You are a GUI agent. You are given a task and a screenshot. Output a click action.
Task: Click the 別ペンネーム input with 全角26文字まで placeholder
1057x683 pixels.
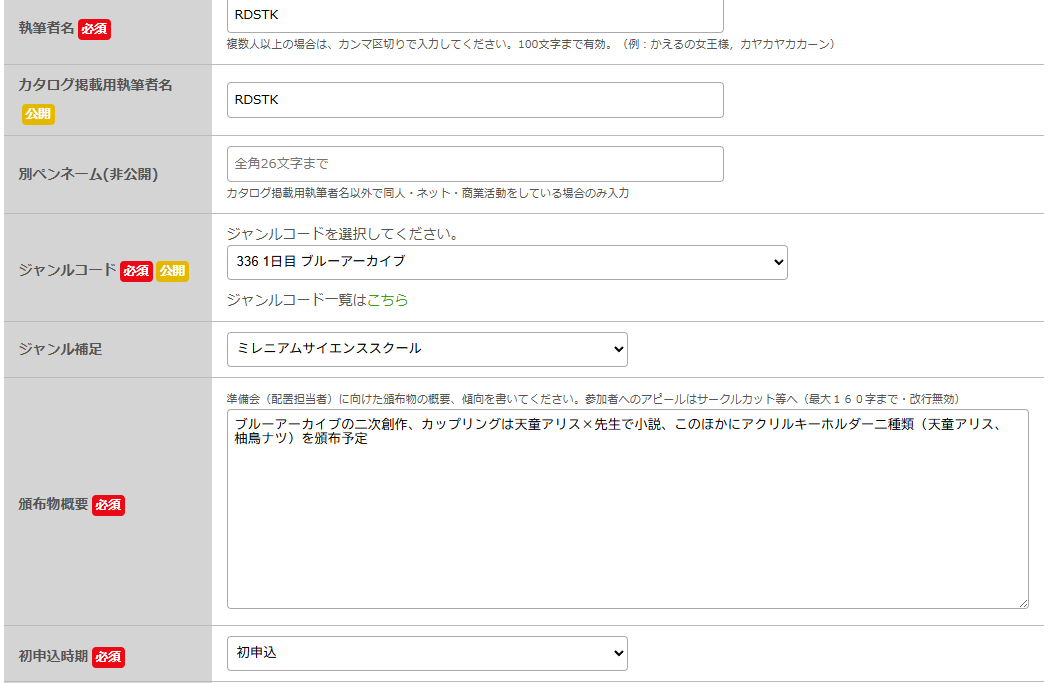coord(475,164)
